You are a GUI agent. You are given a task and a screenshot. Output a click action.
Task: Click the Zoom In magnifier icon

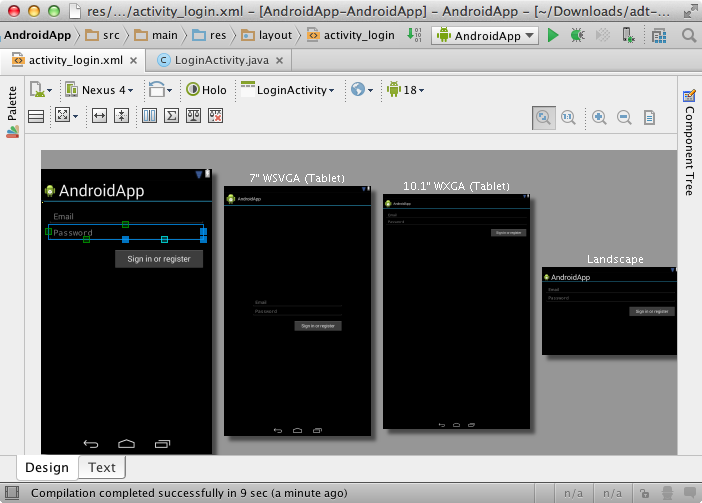pyautogui.click(x=599, y=117)
